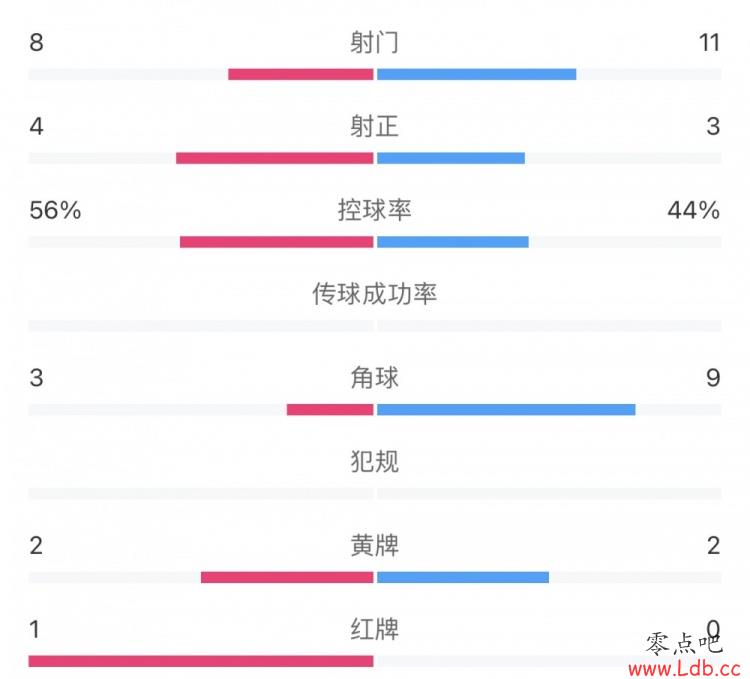Image resolution: width=750 pixels, height=679 pixels.
Task: Click the 红牌 red cards label
Action: tap(374, 629)
